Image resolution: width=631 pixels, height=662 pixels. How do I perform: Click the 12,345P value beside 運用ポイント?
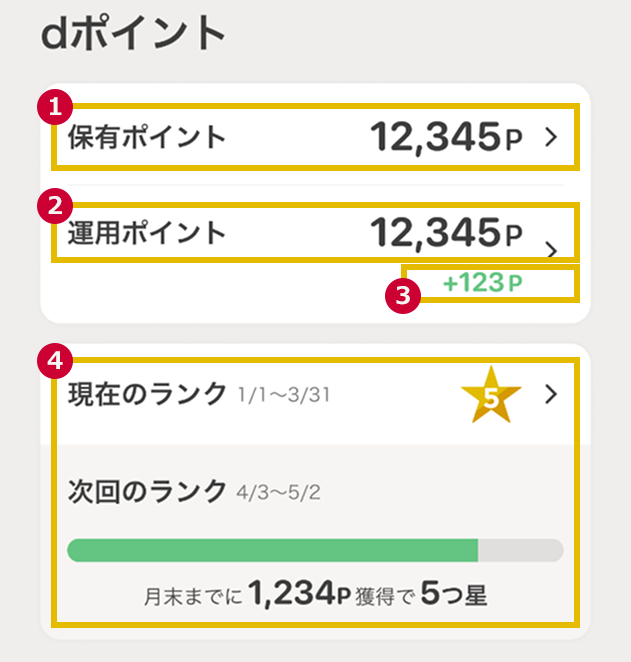click(446, 234)
